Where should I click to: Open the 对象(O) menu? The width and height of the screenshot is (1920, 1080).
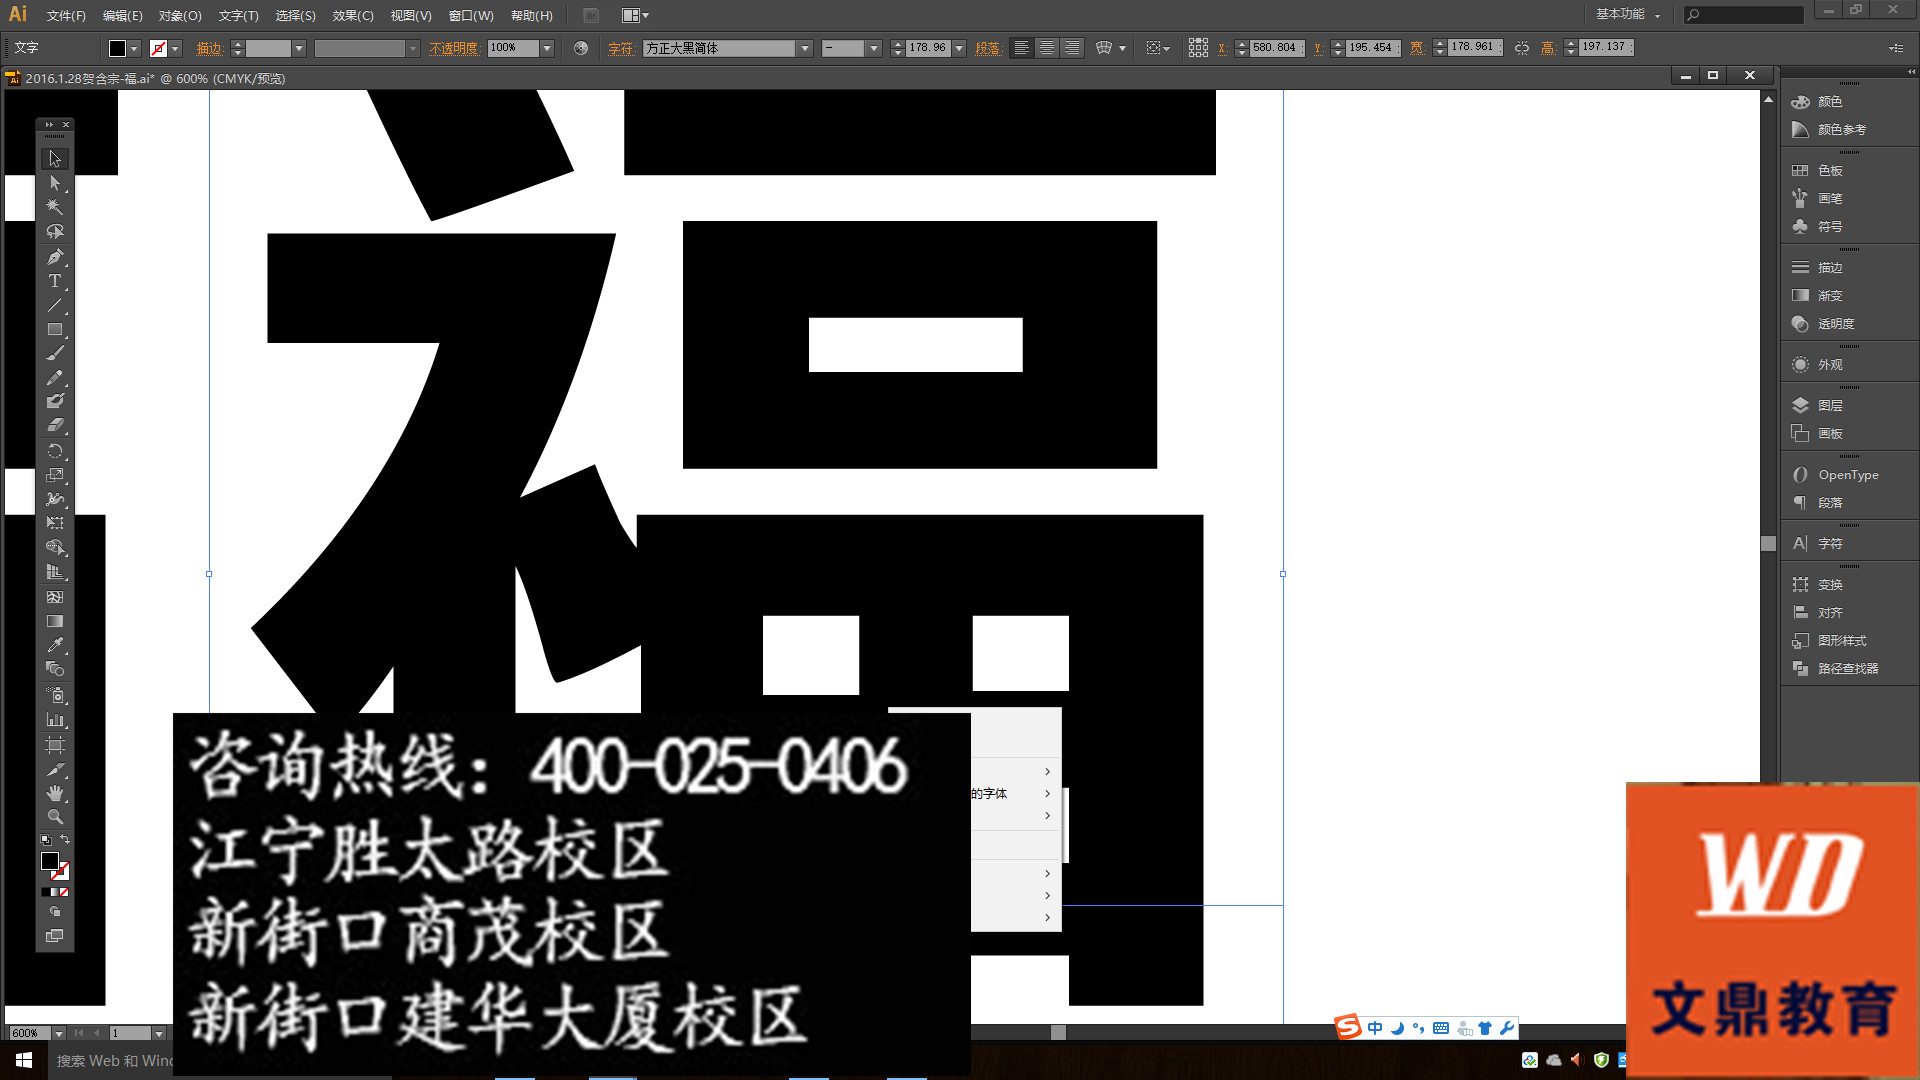180,15
